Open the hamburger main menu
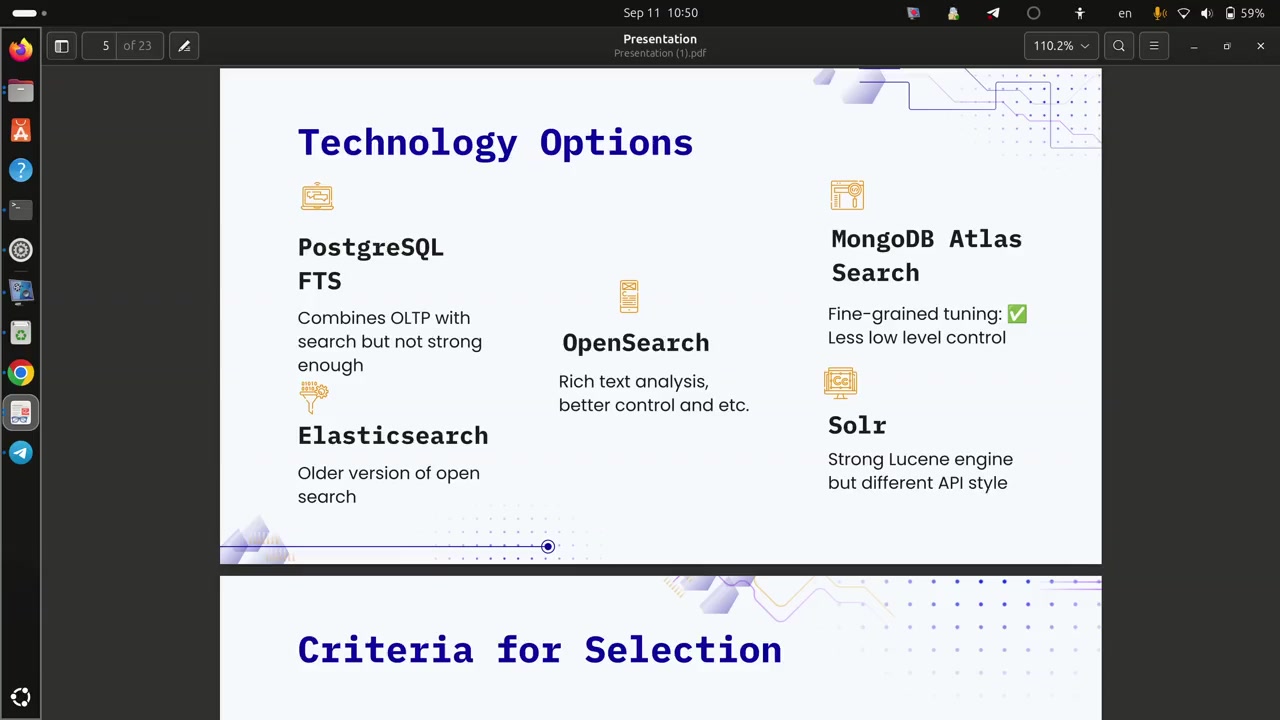Screen dimensions: 1280x720 pyautogui.click(x=1154, y=46)
